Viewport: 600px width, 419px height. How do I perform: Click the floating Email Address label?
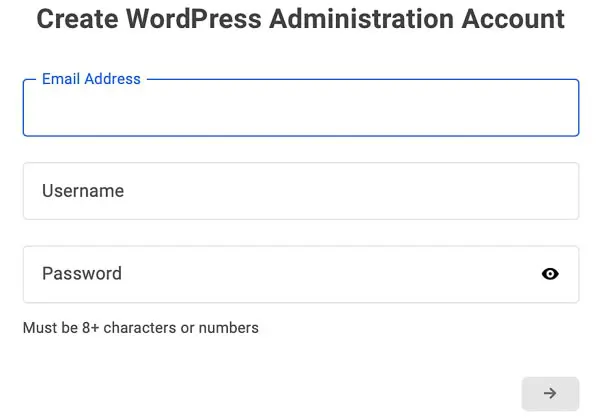coord(91,79)
